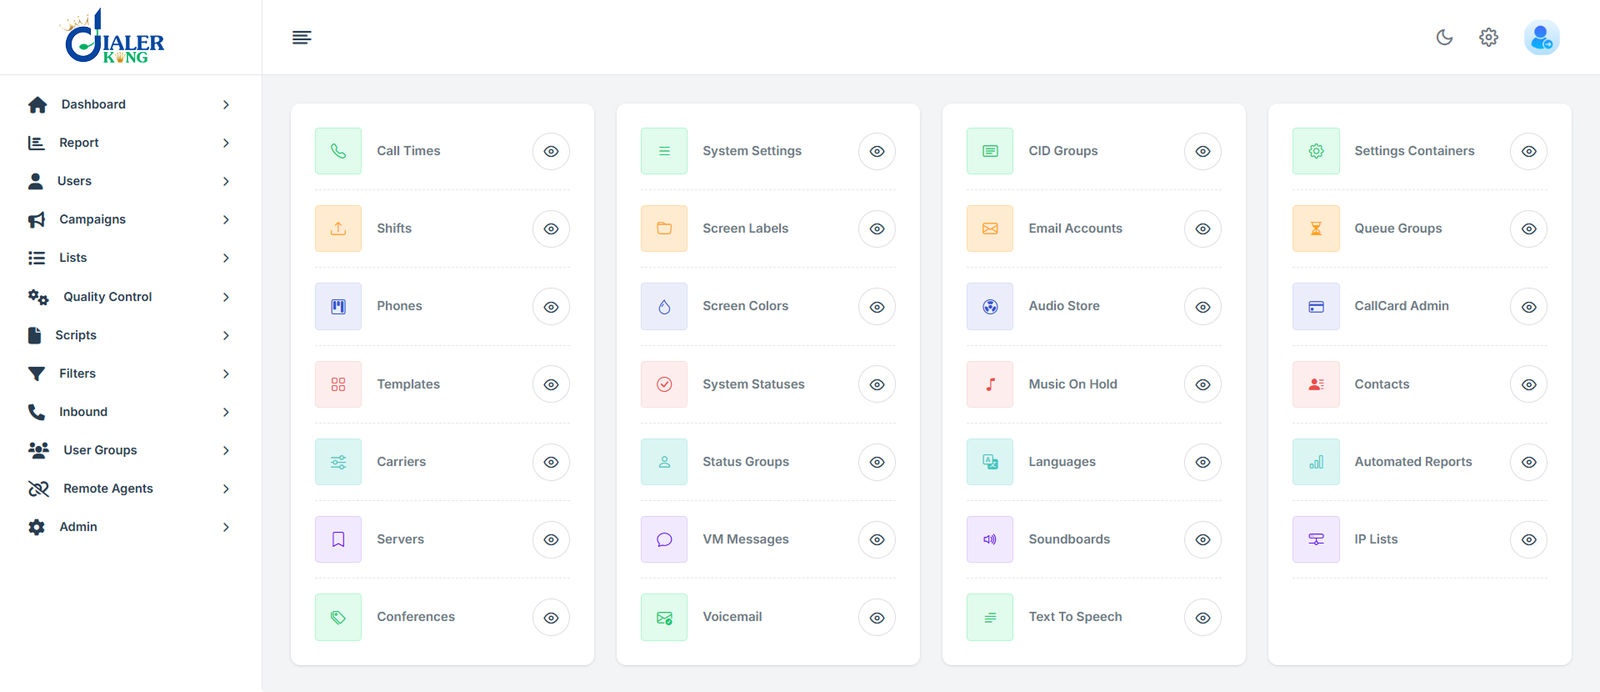Click the CID Groups icon tile
This screenshot has width=1600, height=692.
[990, 151]
